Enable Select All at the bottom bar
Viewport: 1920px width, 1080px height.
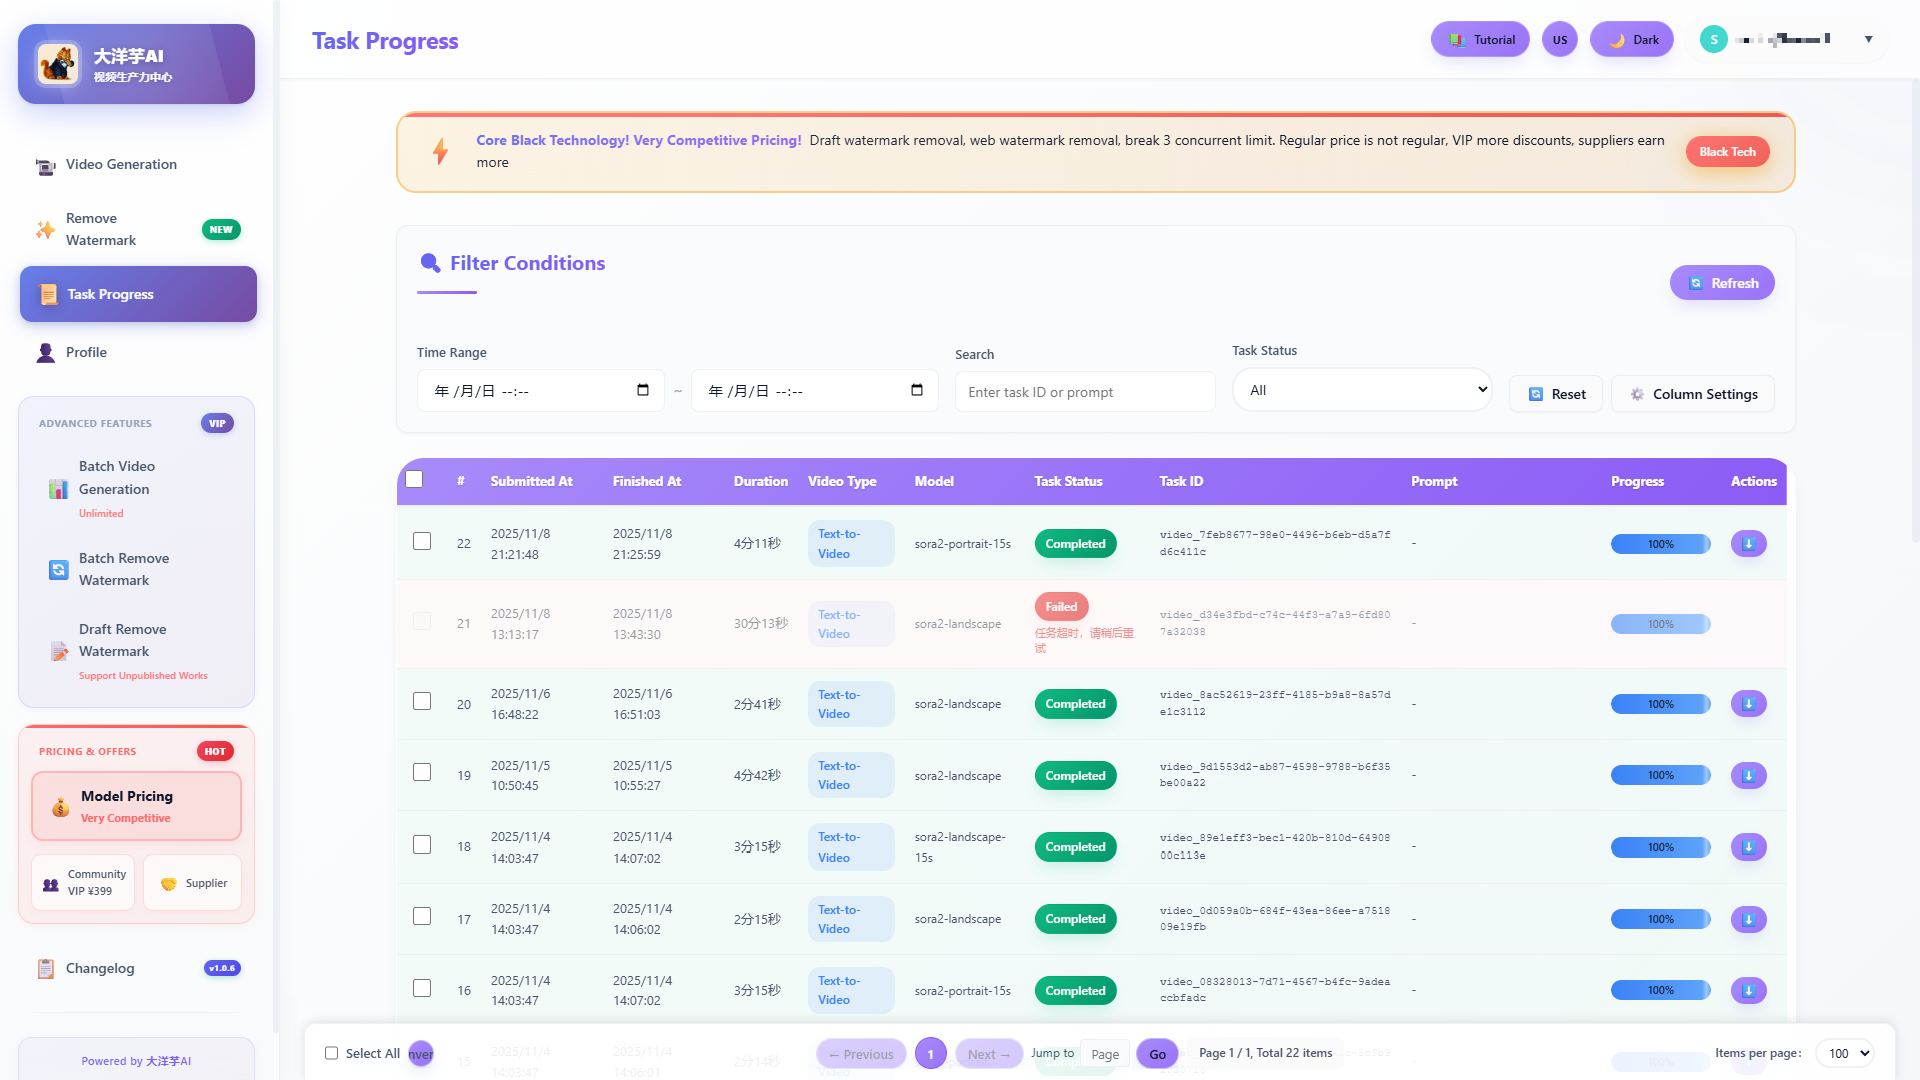331,1053
